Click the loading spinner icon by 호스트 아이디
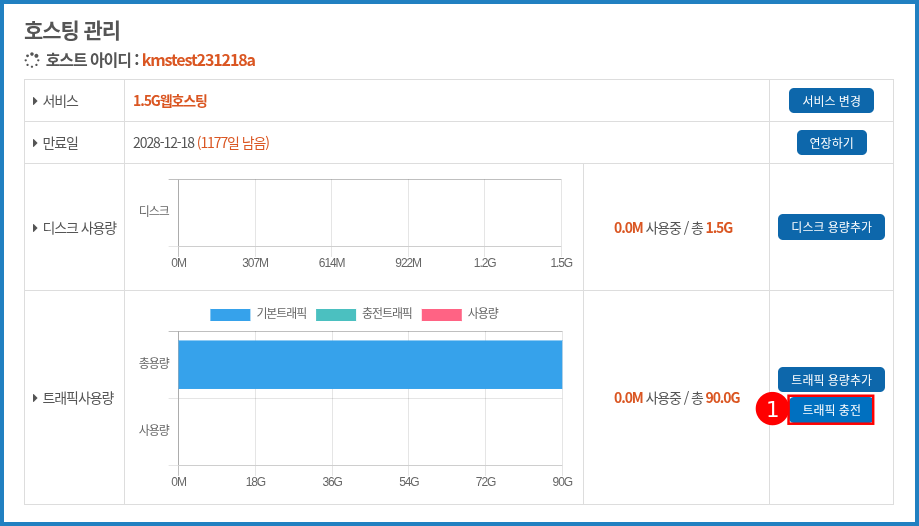 pos(32,60)
